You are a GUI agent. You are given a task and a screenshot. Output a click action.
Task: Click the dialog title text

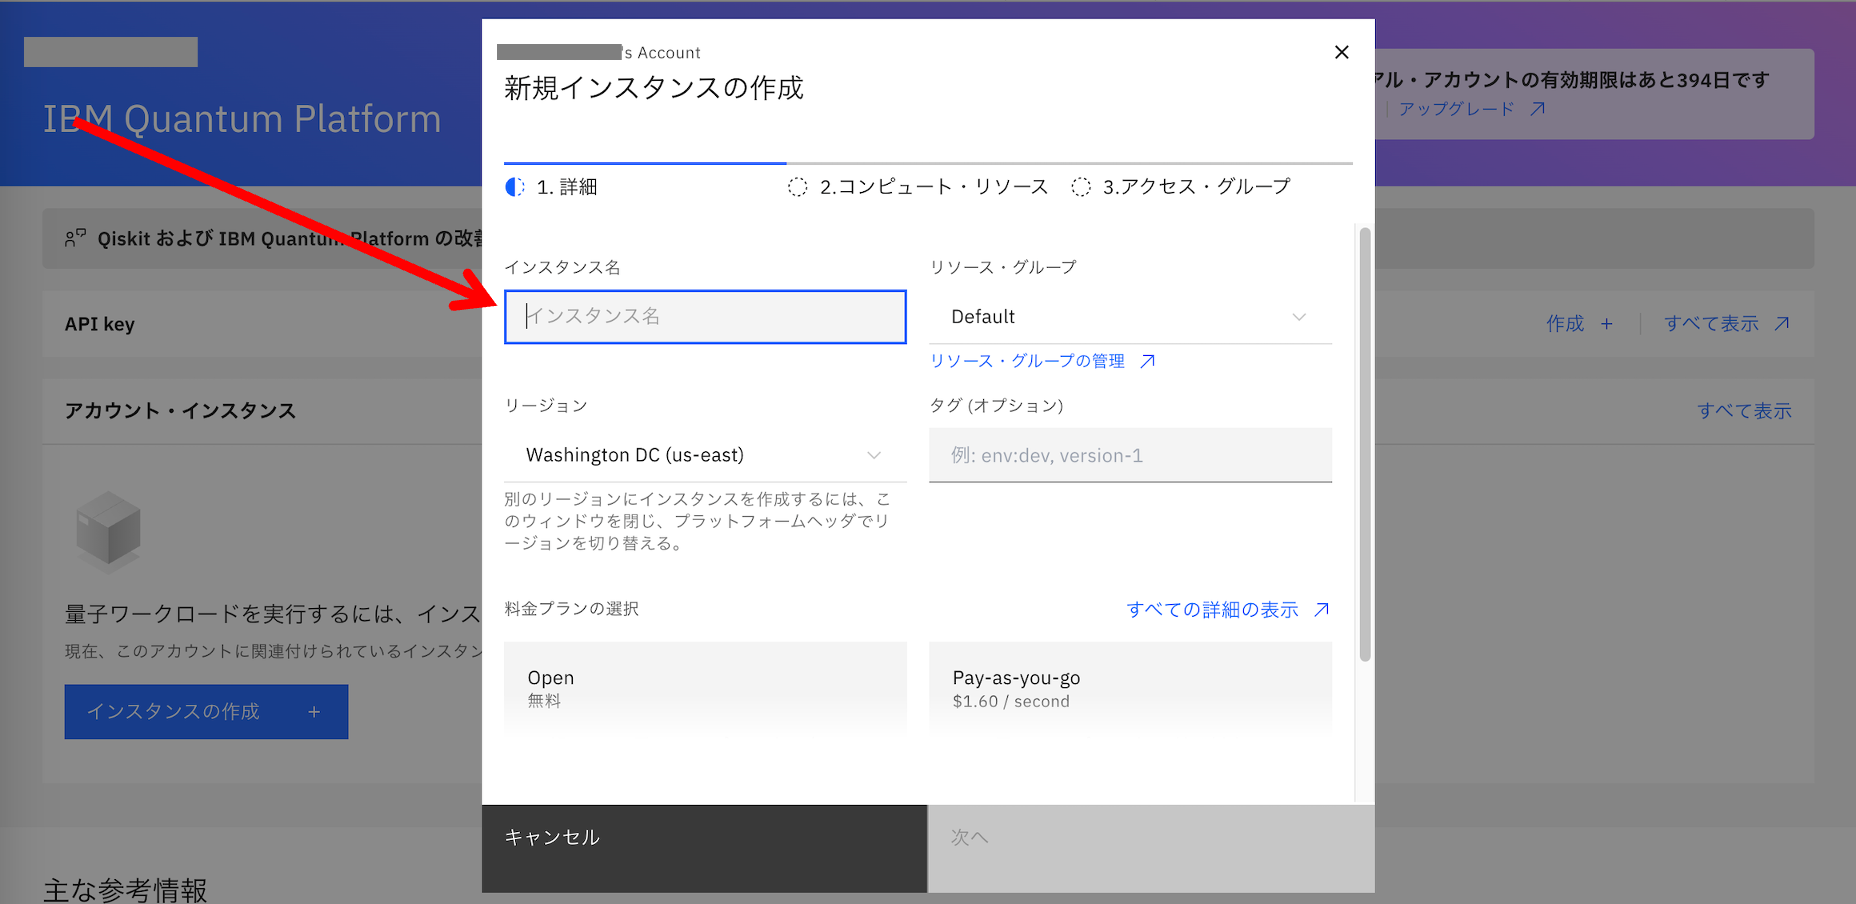(x=654, y=88)
